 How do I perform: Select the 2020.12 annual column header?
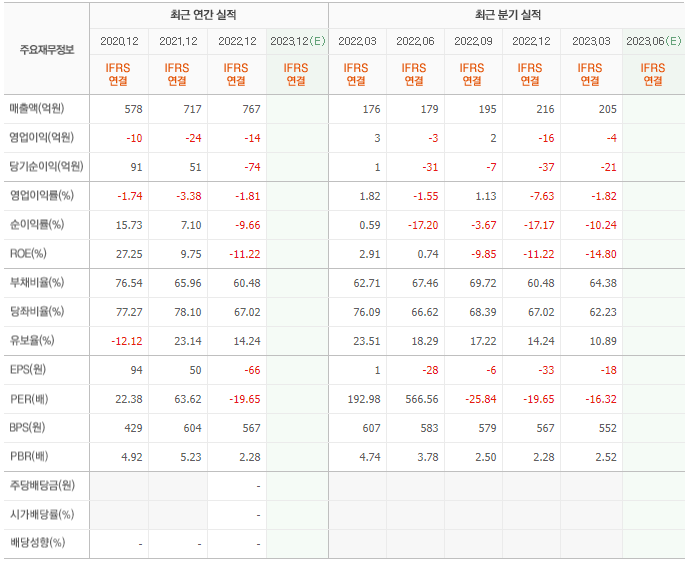[x=119, y=41]
